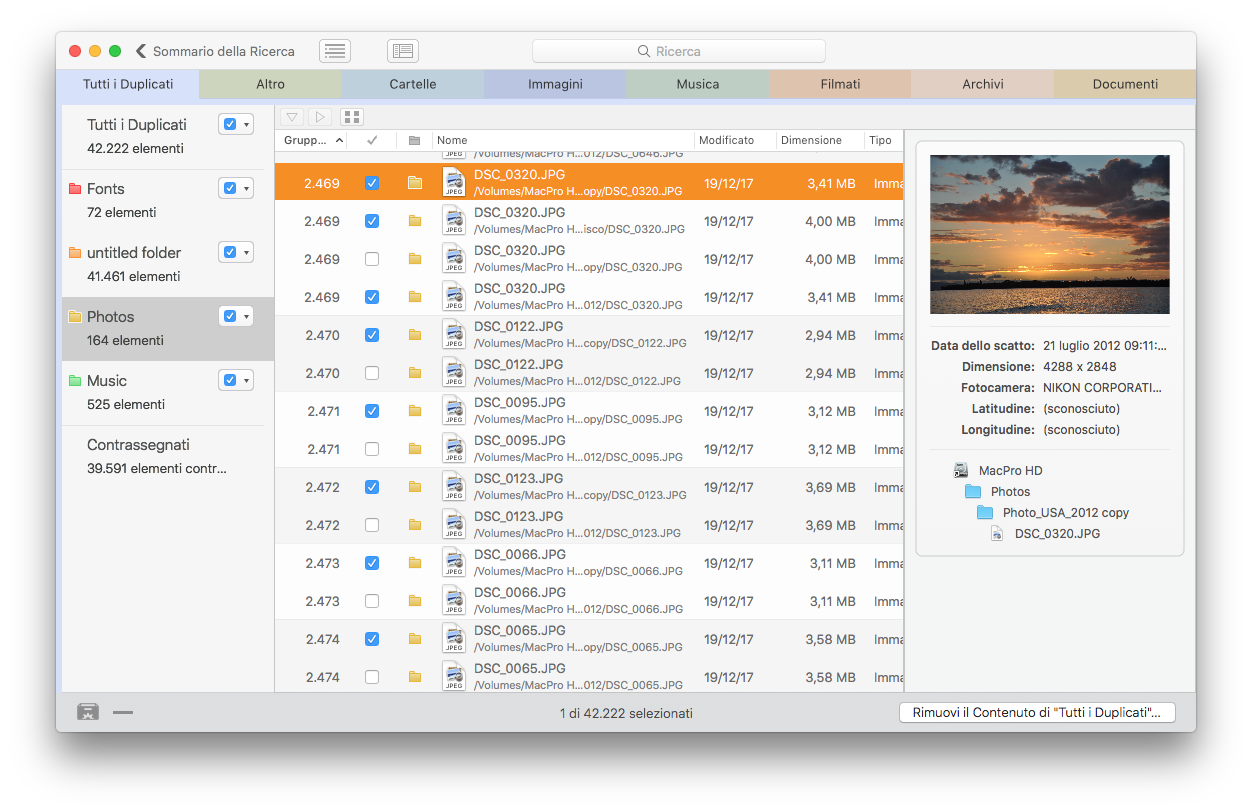This screenshot has height=812, width=1252.
Task: Go back via Sommario della Ricerca
Action: tap(213, 50)
